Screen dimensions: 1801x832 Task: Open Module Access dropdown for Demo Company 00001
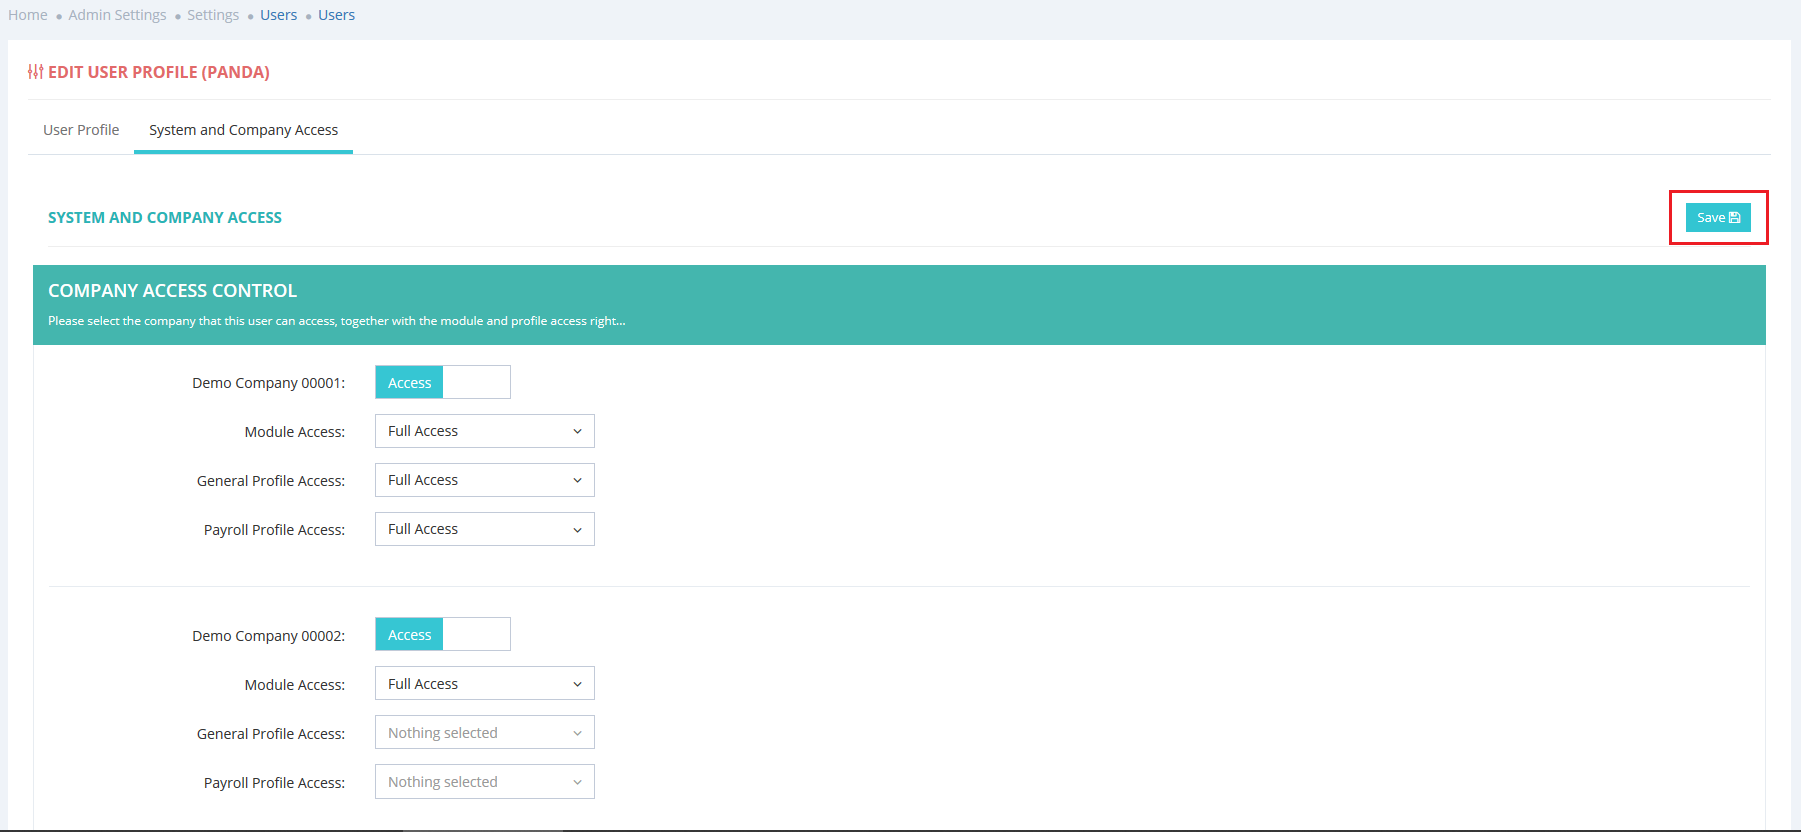[484, 431]
